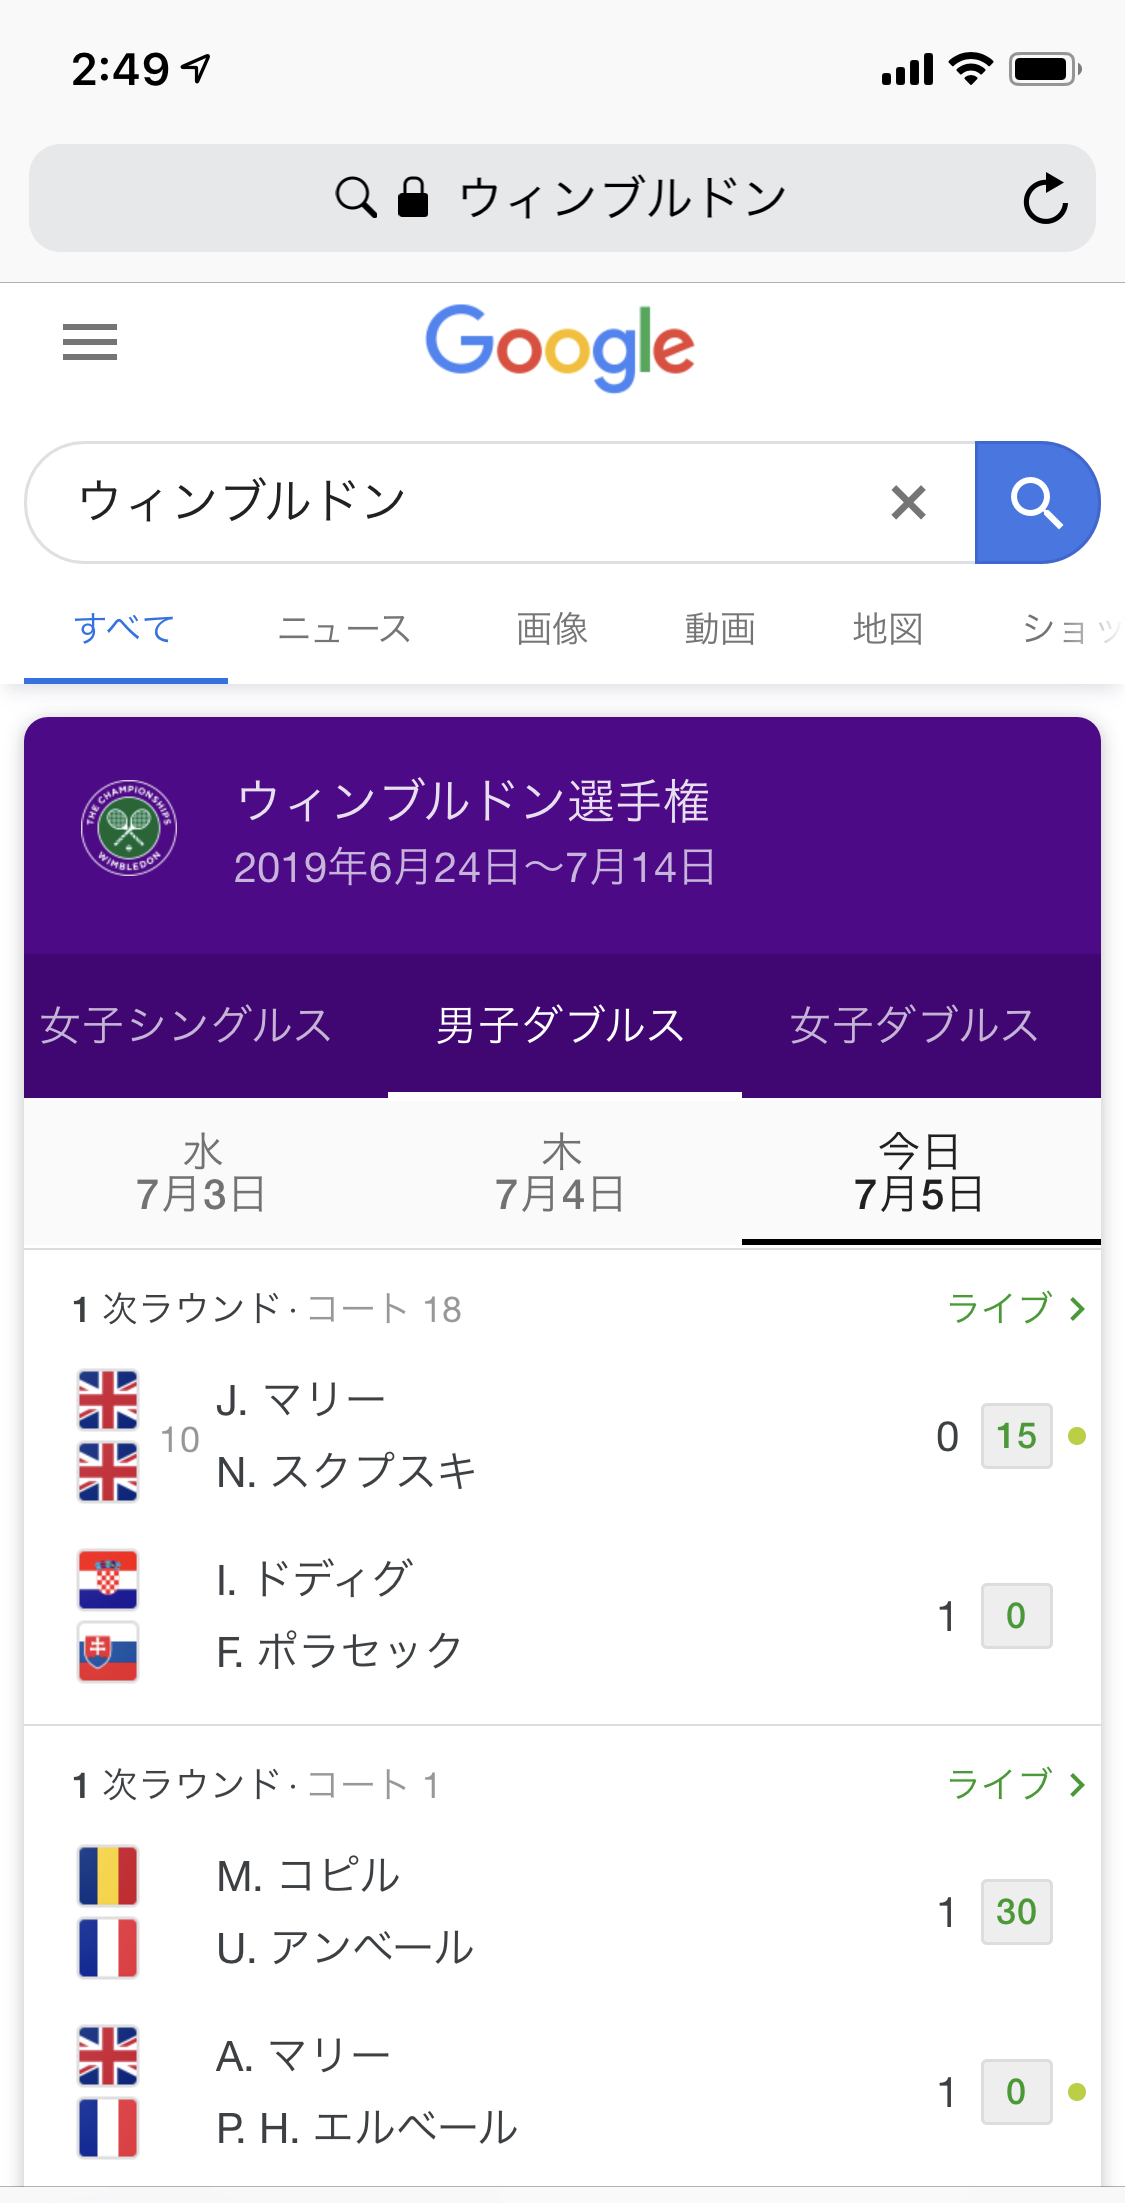Open the 動画 search tab
This screenshot has width=1125, height=2203.
(720, 629)
